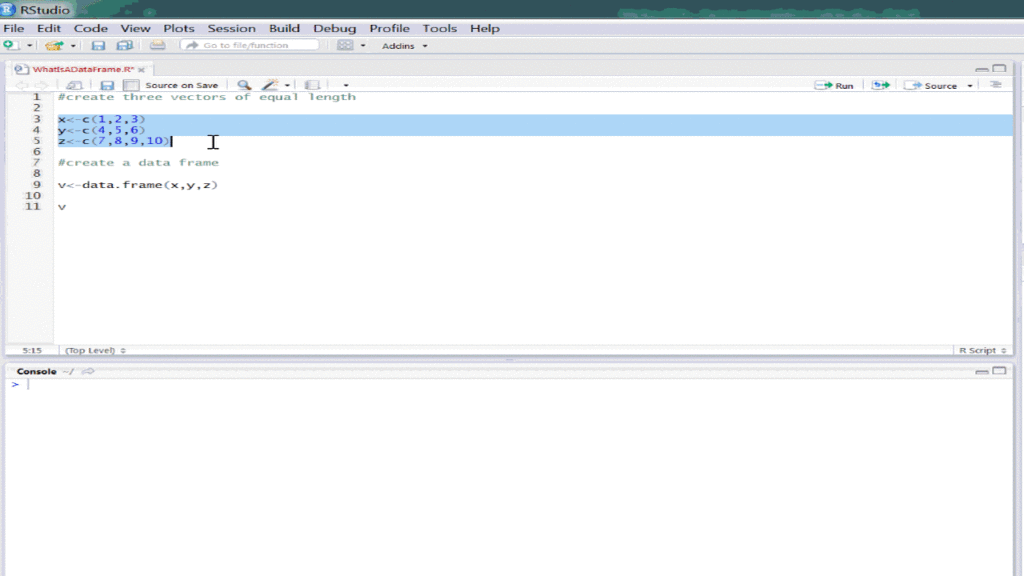Screen dimensions: 1024x576
Task: Open the workspace panes grid icon
Action: coord(345,45)
